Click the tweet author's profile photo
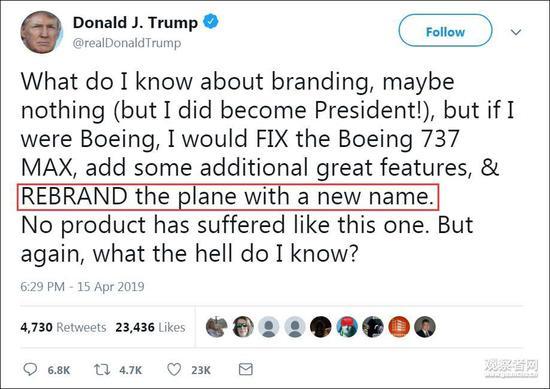The width and height of the screenshot is (550, 389). (x=42, y=32)
